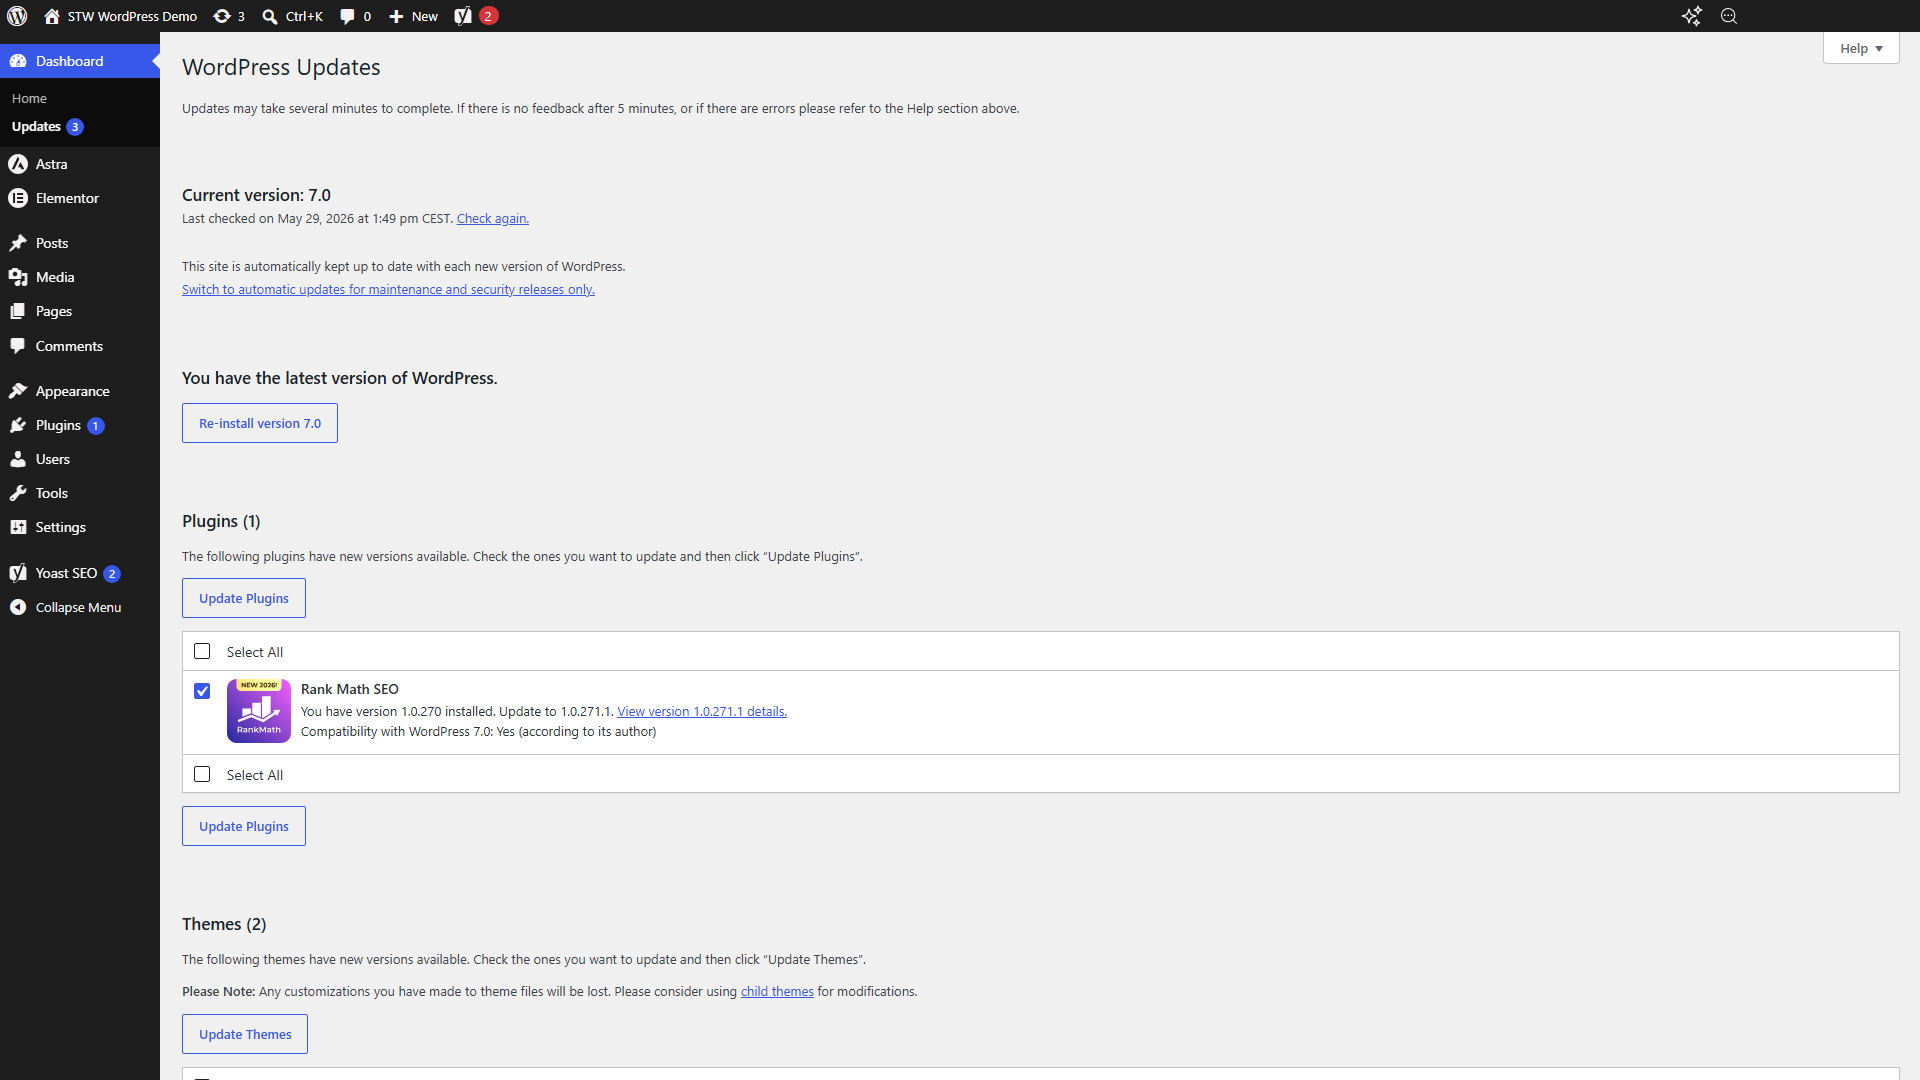Screen dimensions: 1920x1080
Task: Open the Posts menu label
Action: 52,243
